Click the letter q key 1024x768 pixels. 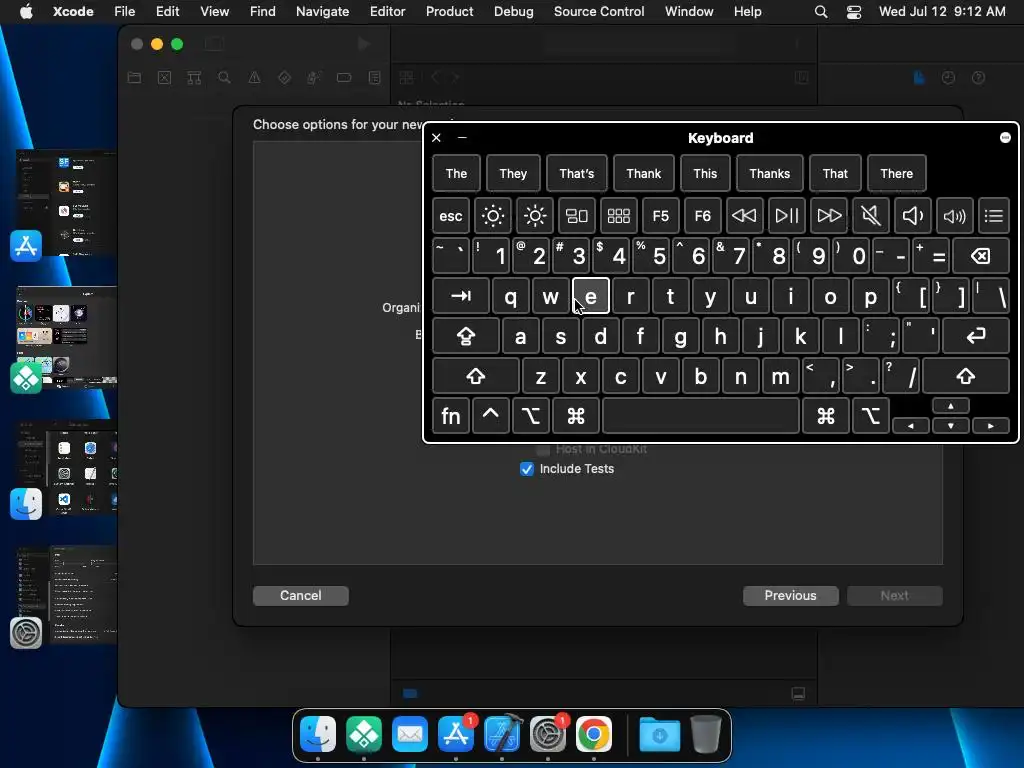tap(511, 296)
